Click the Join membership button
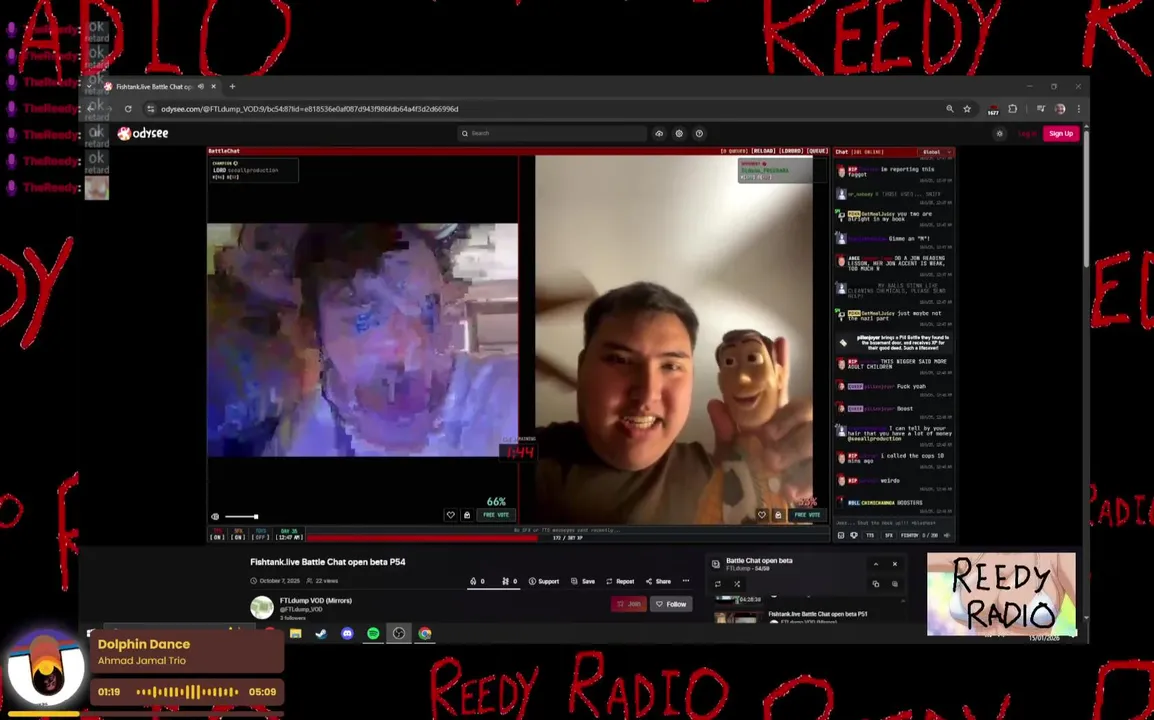Screen dimensions: 1154x720 pyautogui.click(x=629, y=604)
